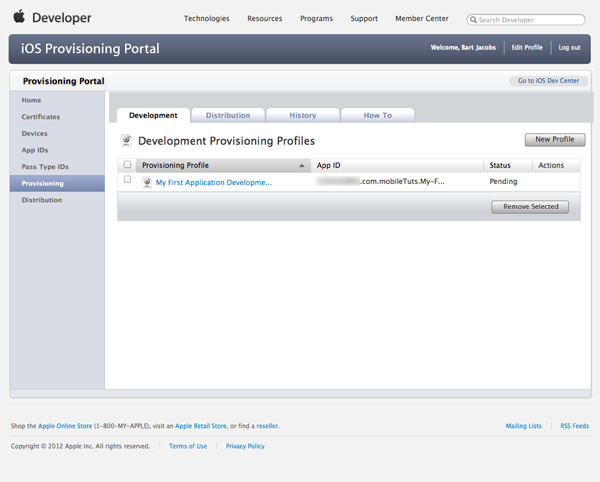Click the Pending status text
The width and height of the screenshot is (600, 482).
pyautogui.click(x=503, y=181)
